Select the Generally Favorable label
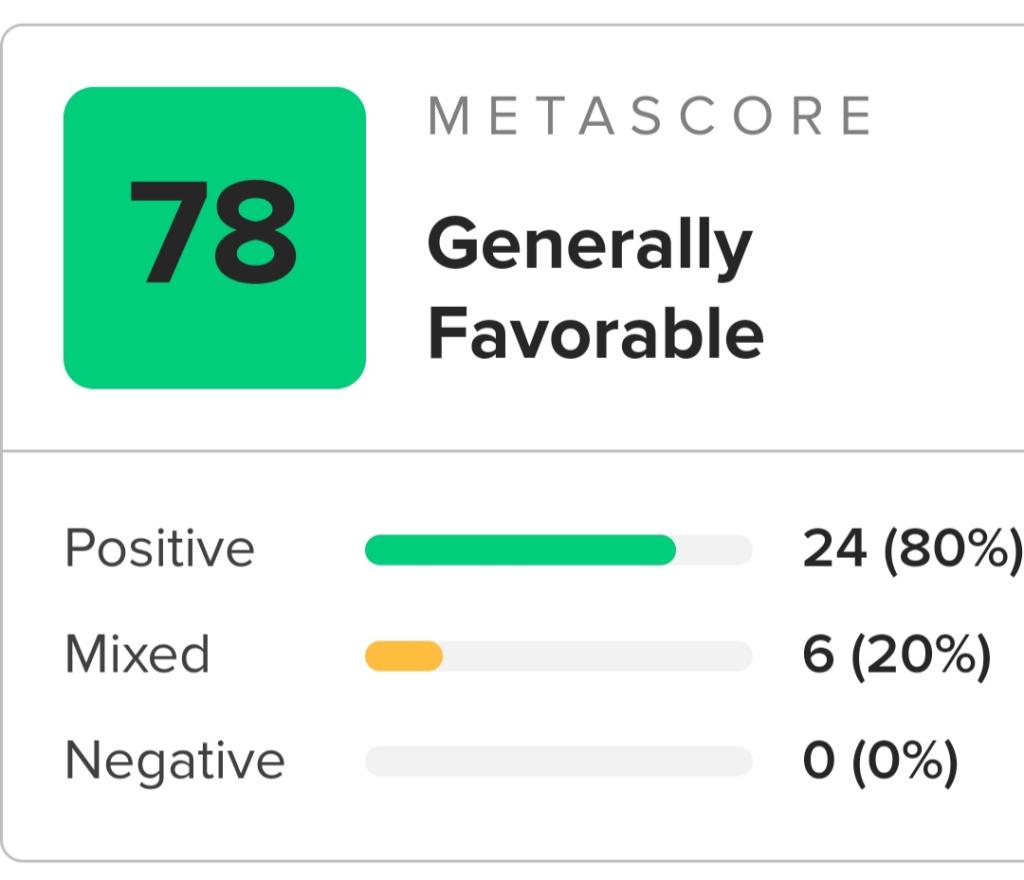This screenshot has width=1024, height=880. tap(596, 288)
